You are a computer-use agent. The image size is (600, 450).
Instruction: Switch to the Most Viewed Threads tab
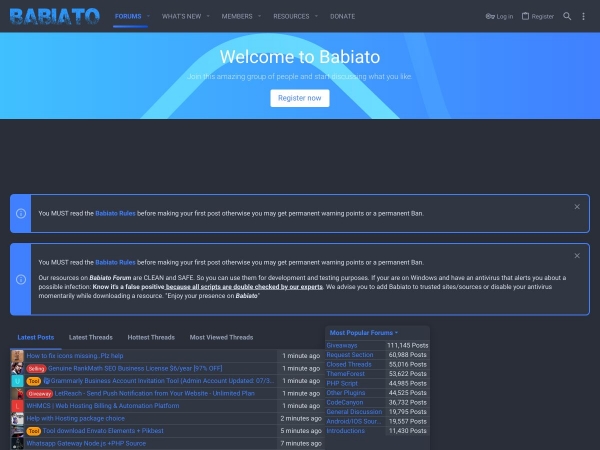coord(221,337)
